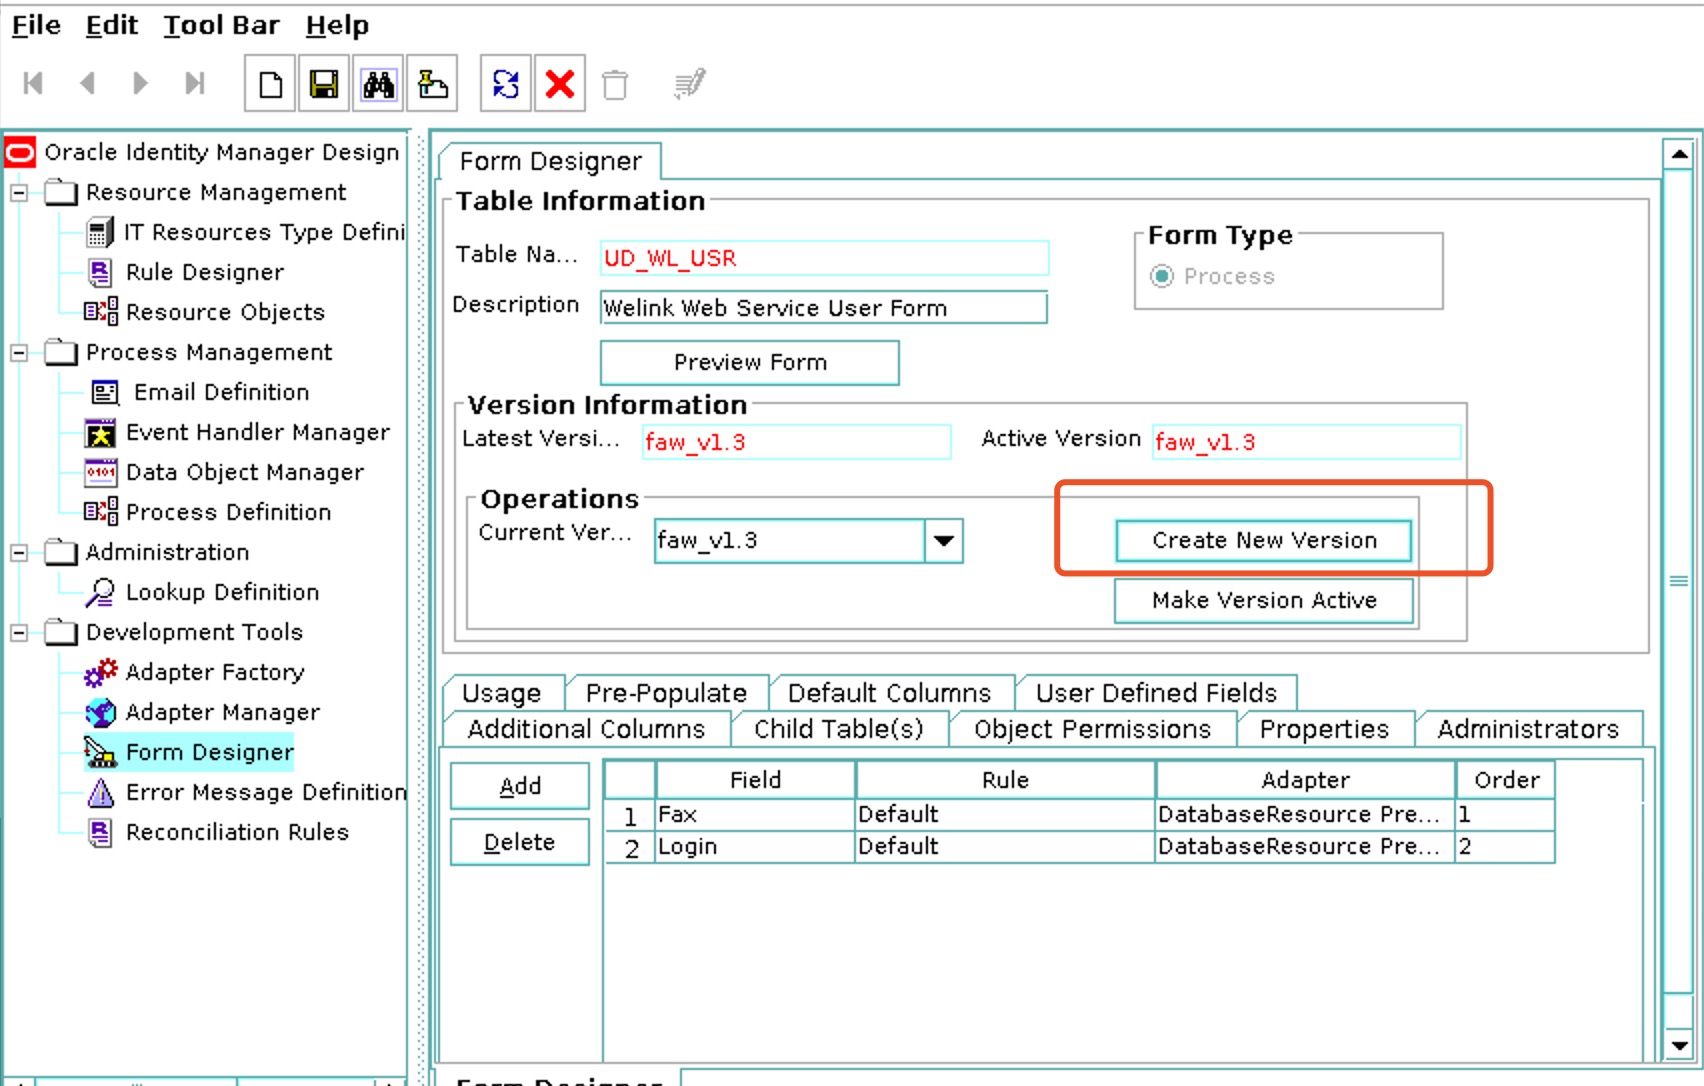Image resolution: width=1704 pixels, height=1086 pixels.
Task: Click the New blank page icon
Action: (270, 84)
